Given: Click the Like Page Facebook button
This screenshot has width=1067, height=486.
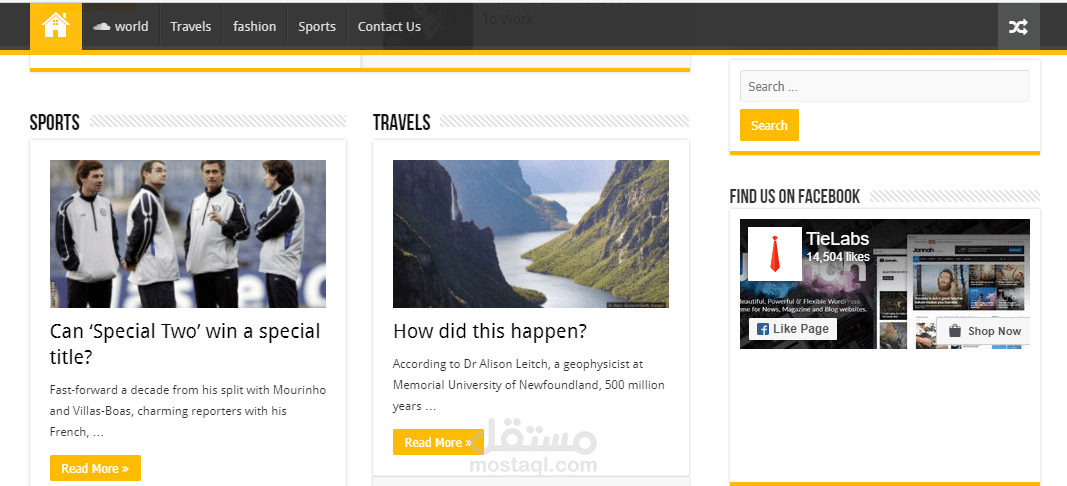Looking at the screenshot, I should [793, 329].
